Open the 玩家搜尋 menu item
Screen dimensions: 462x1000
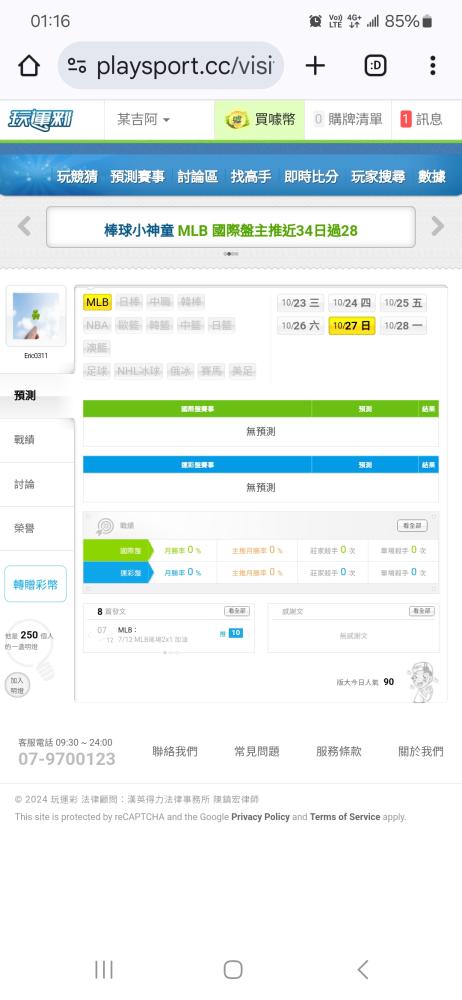[x=378, y=177]
